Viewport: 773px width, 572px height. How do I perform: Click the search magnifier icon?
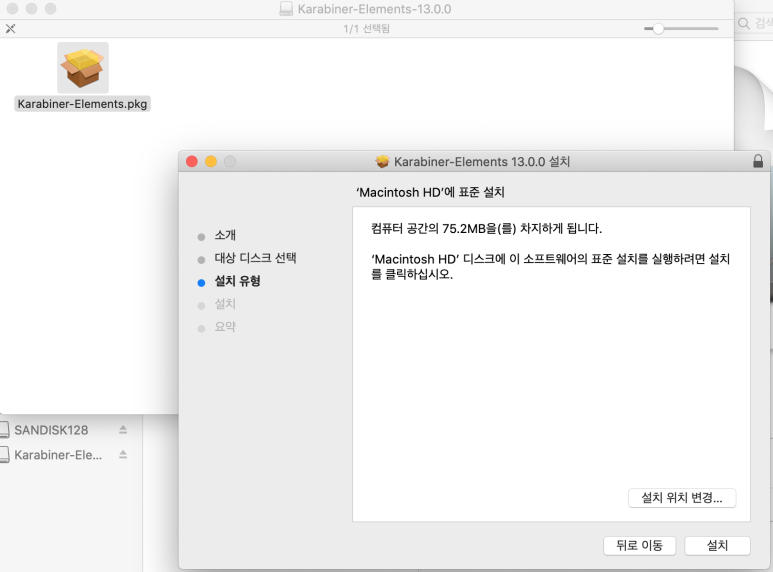point(743,23)
